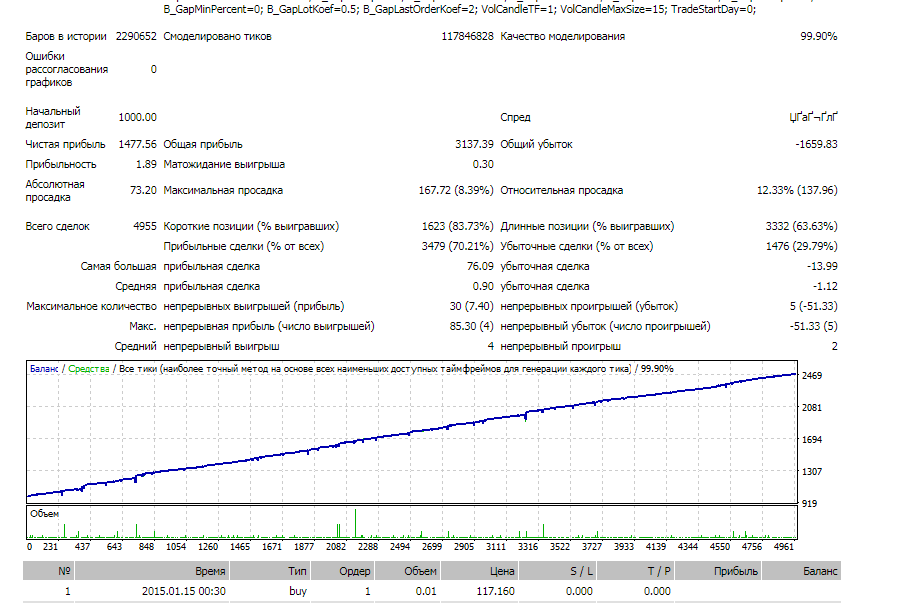Click the net profit value 1477.56
Image resolution: width=899 pixels, height=603 pixels.
(137, 144)
